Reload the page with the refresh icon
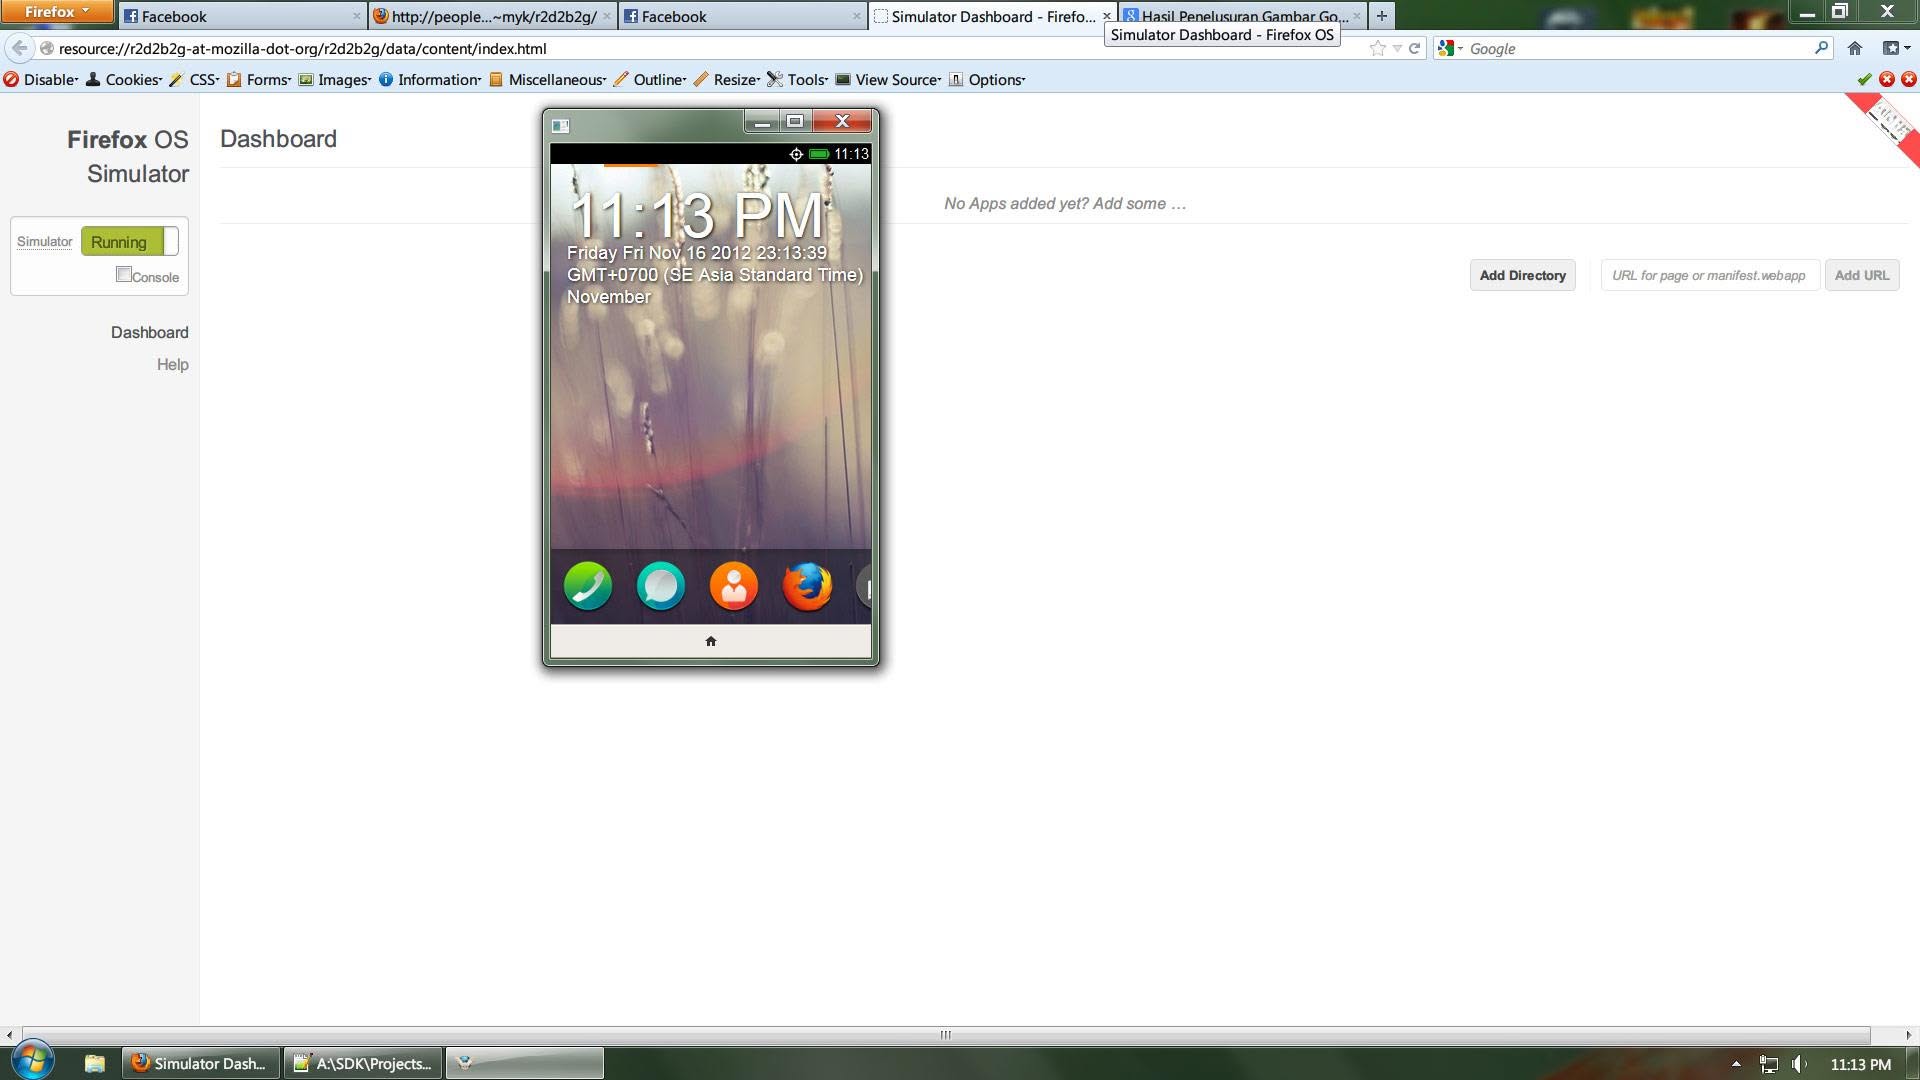Viewport: 1920px width, 1080px height. (1414, 48)
